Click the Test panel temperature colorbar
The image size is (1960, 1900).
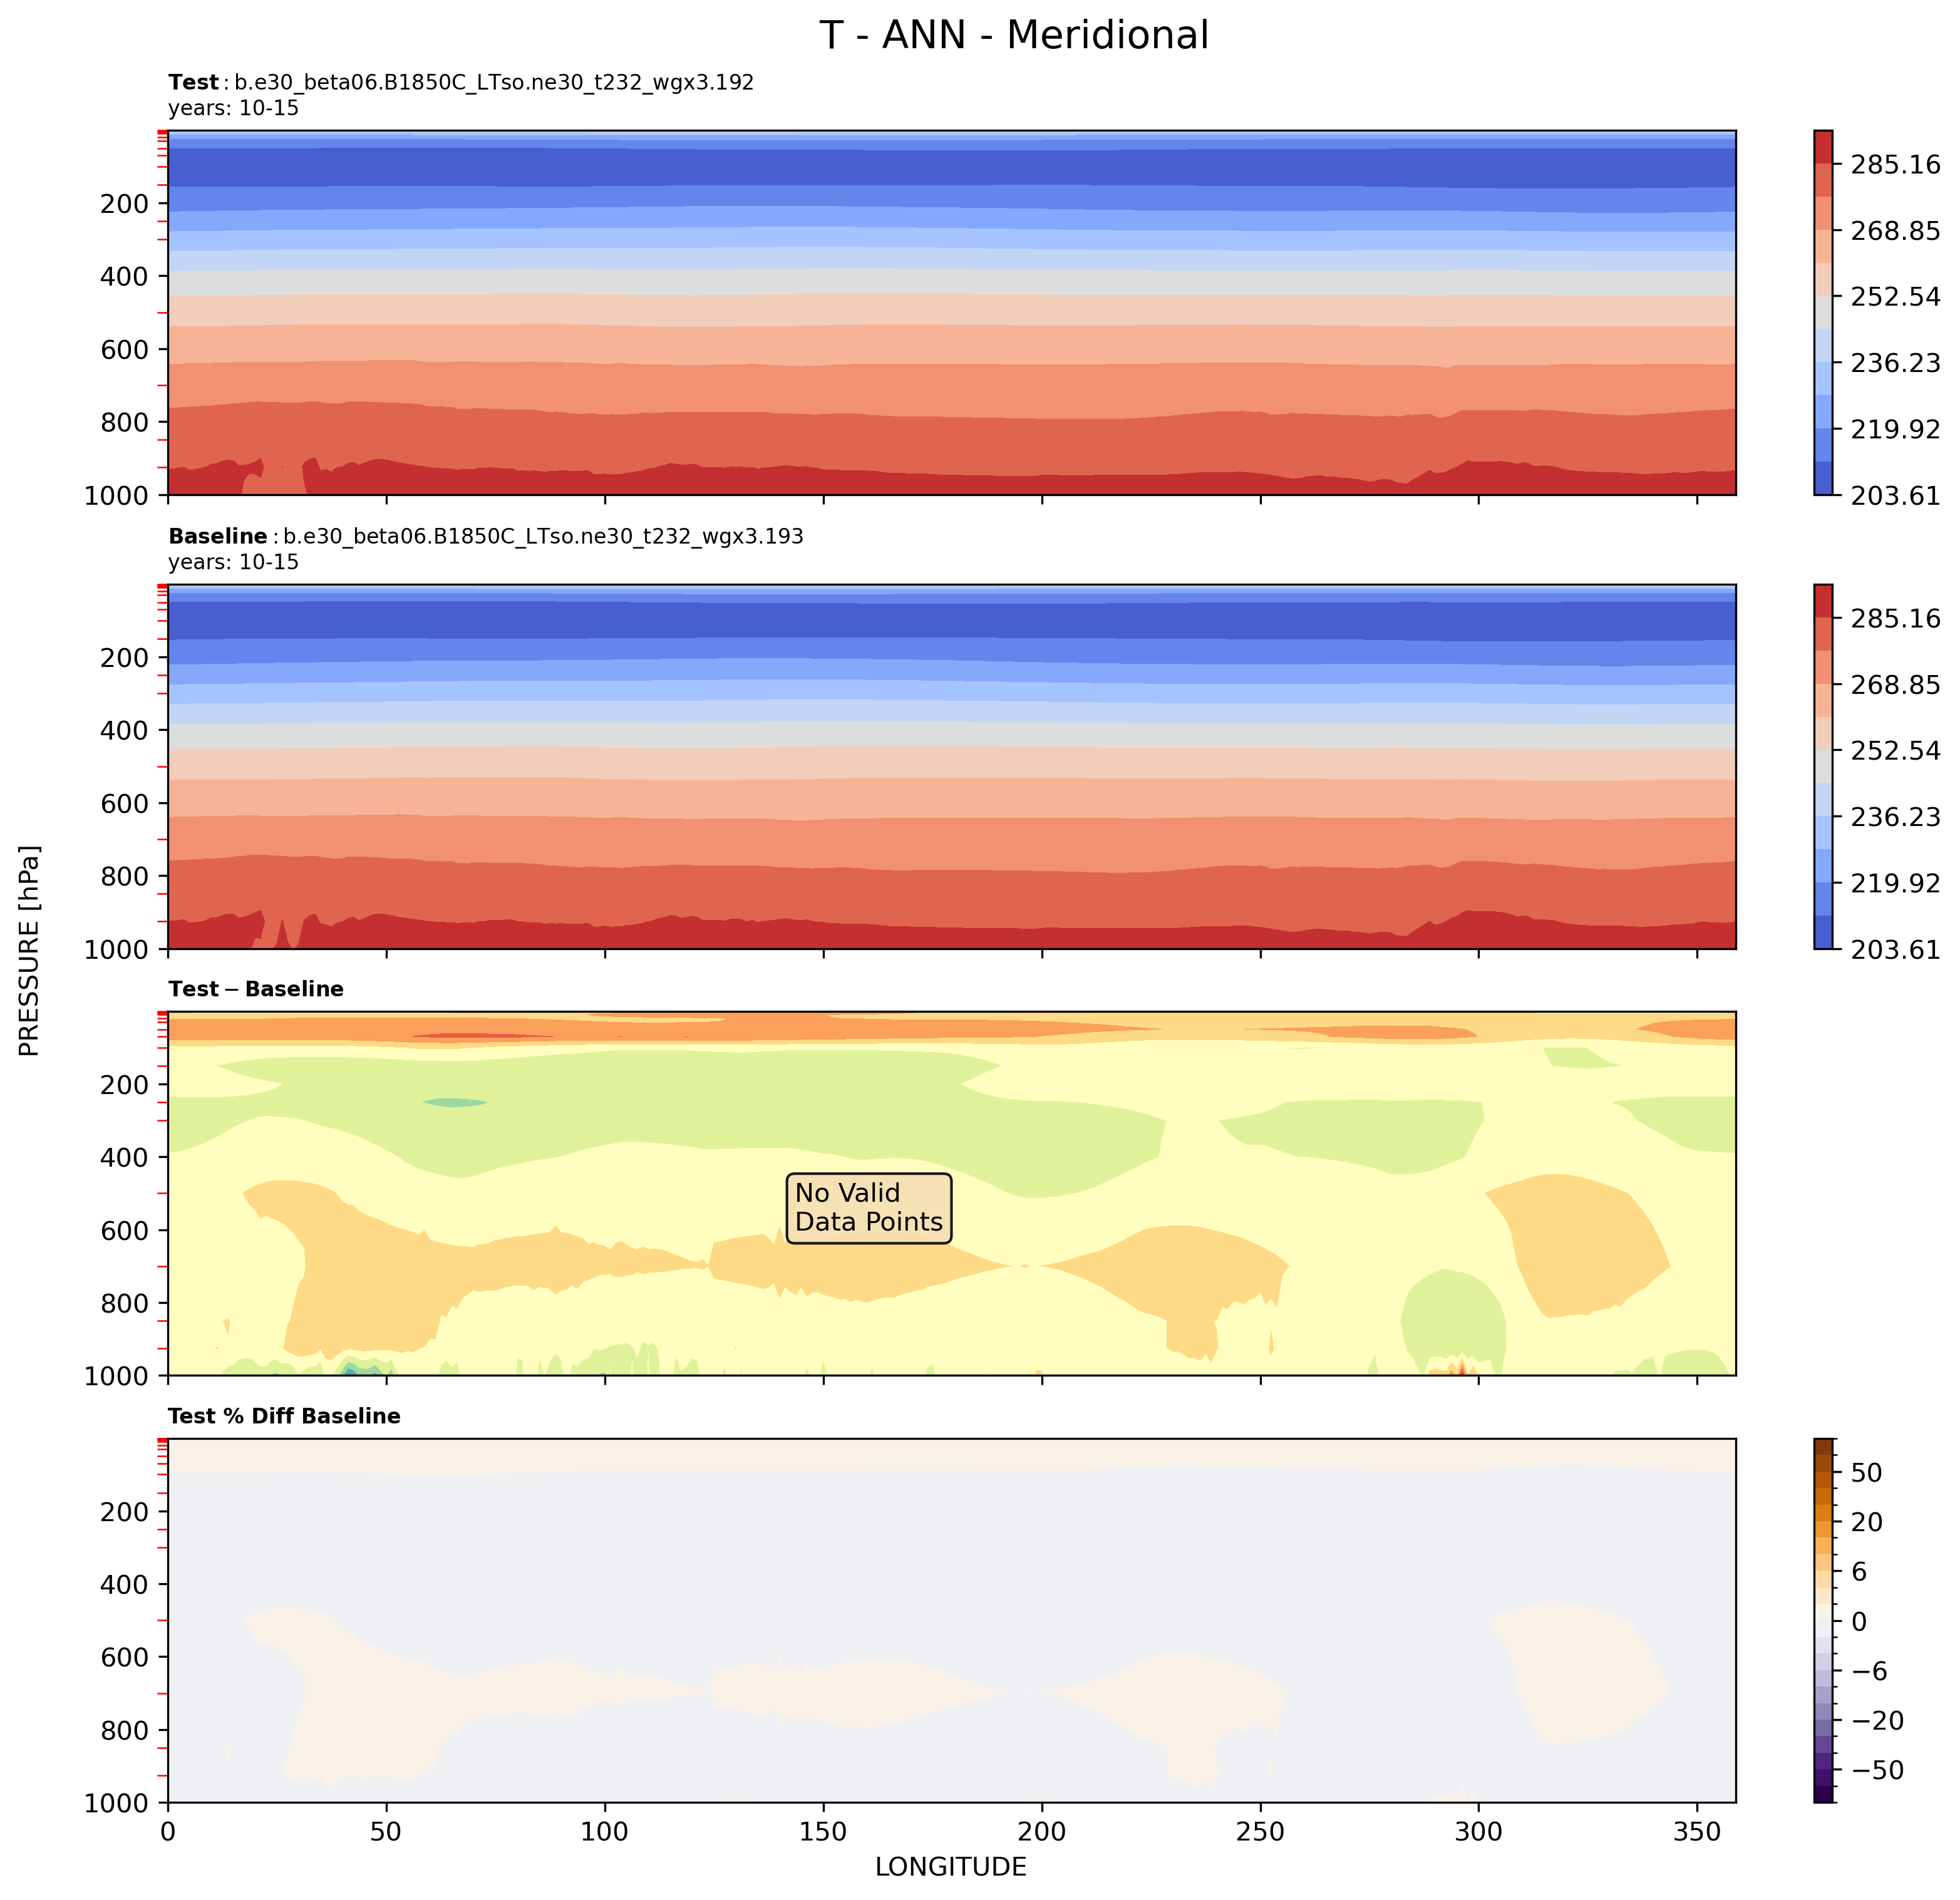coord(1823,312)
